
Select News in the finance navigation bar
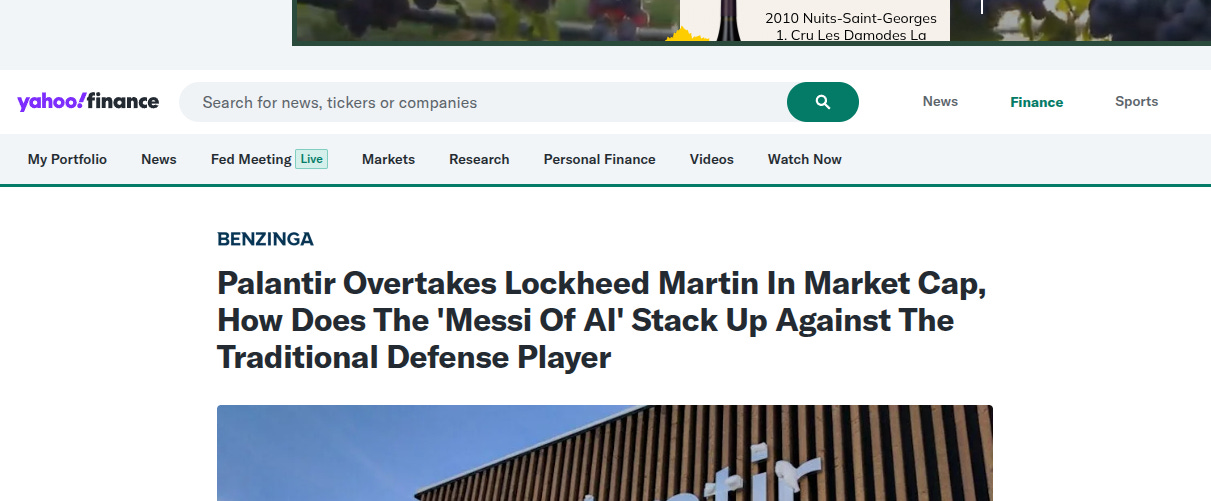pyautogui.click(x=159, y=159)
